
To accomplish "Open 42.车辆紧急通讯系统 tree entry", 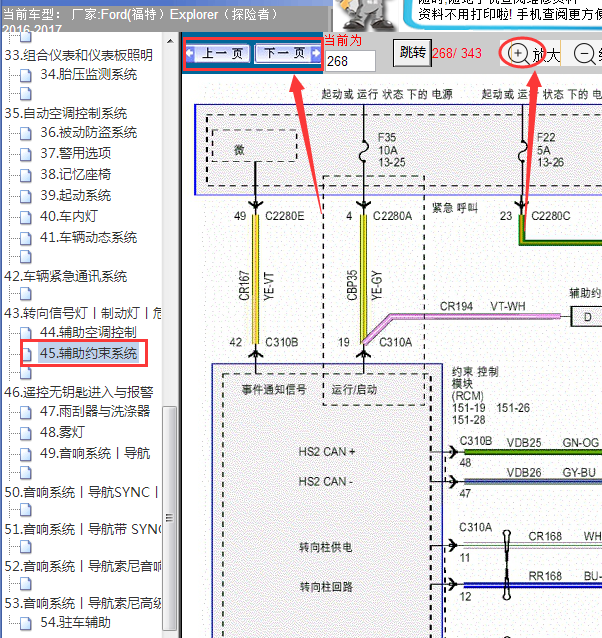I will [65, 276].
